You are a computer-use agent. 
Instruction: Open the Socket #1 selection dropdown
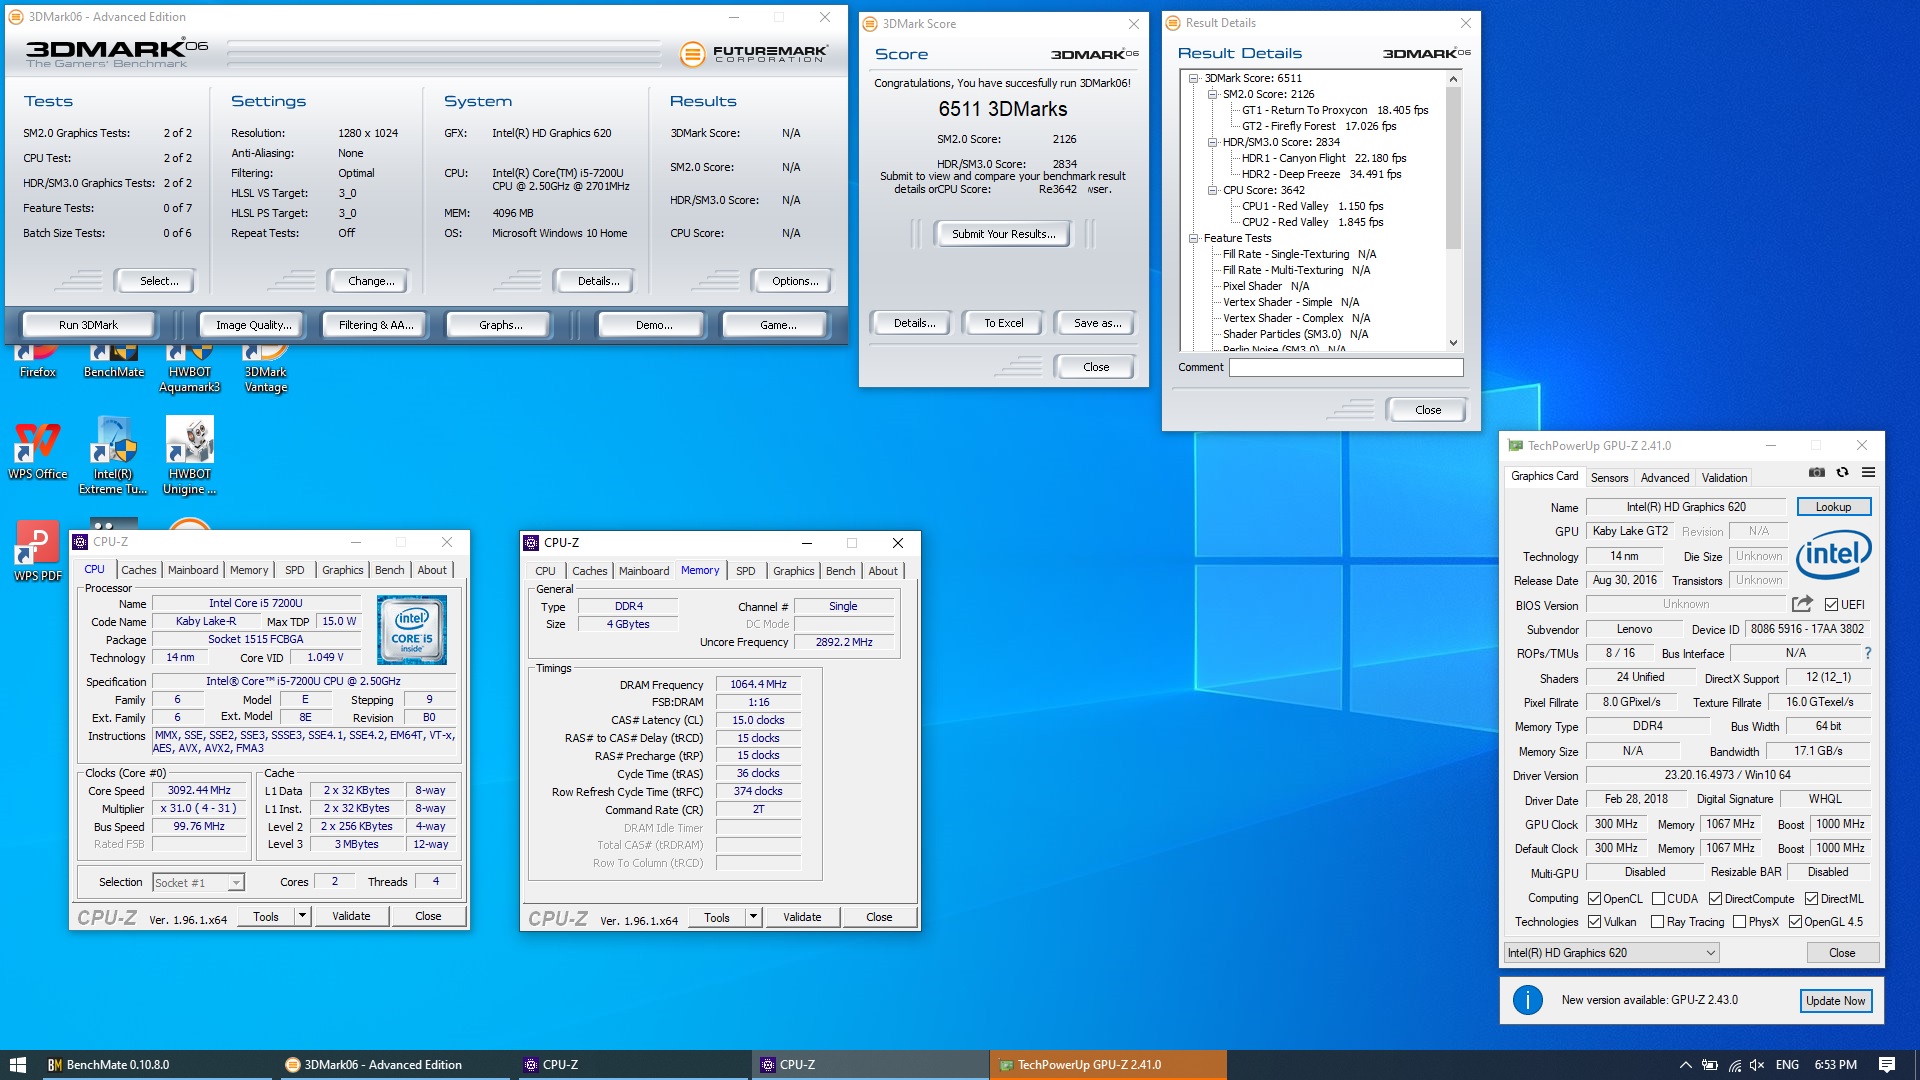(198, 883)
